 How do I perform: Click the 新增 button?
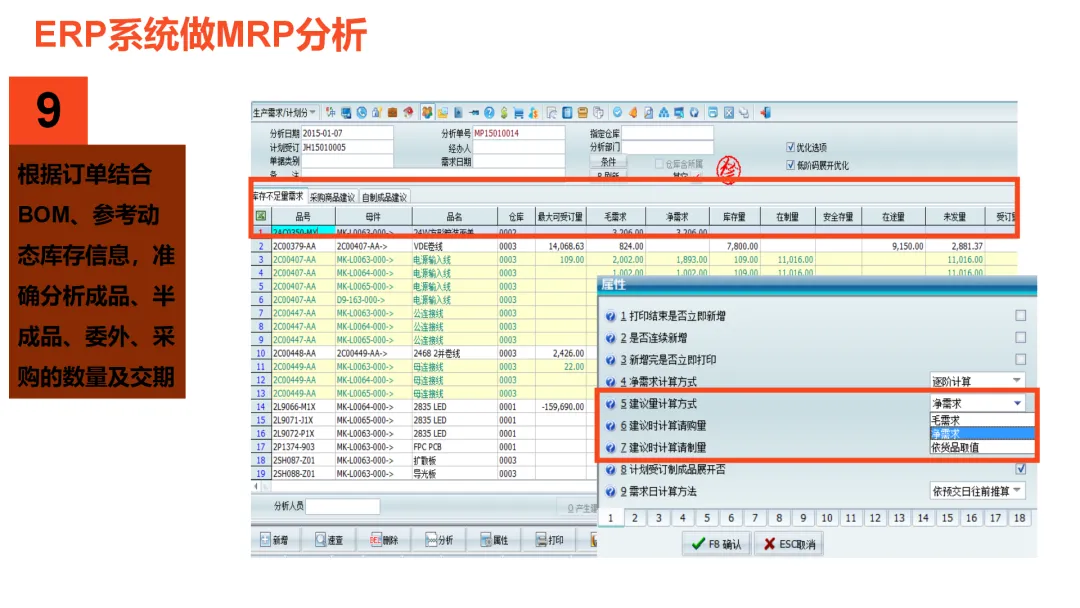274,540
